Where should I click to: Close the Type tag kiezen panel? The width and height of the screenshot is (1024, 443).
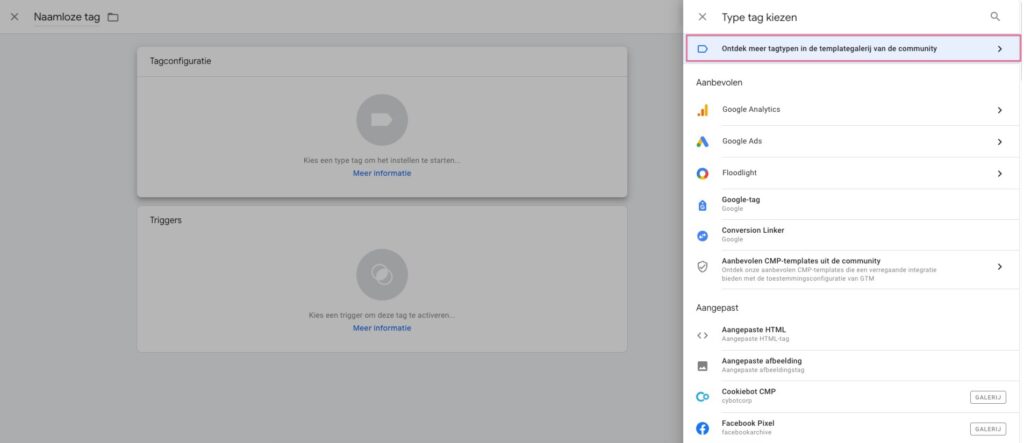click(702, 17)
